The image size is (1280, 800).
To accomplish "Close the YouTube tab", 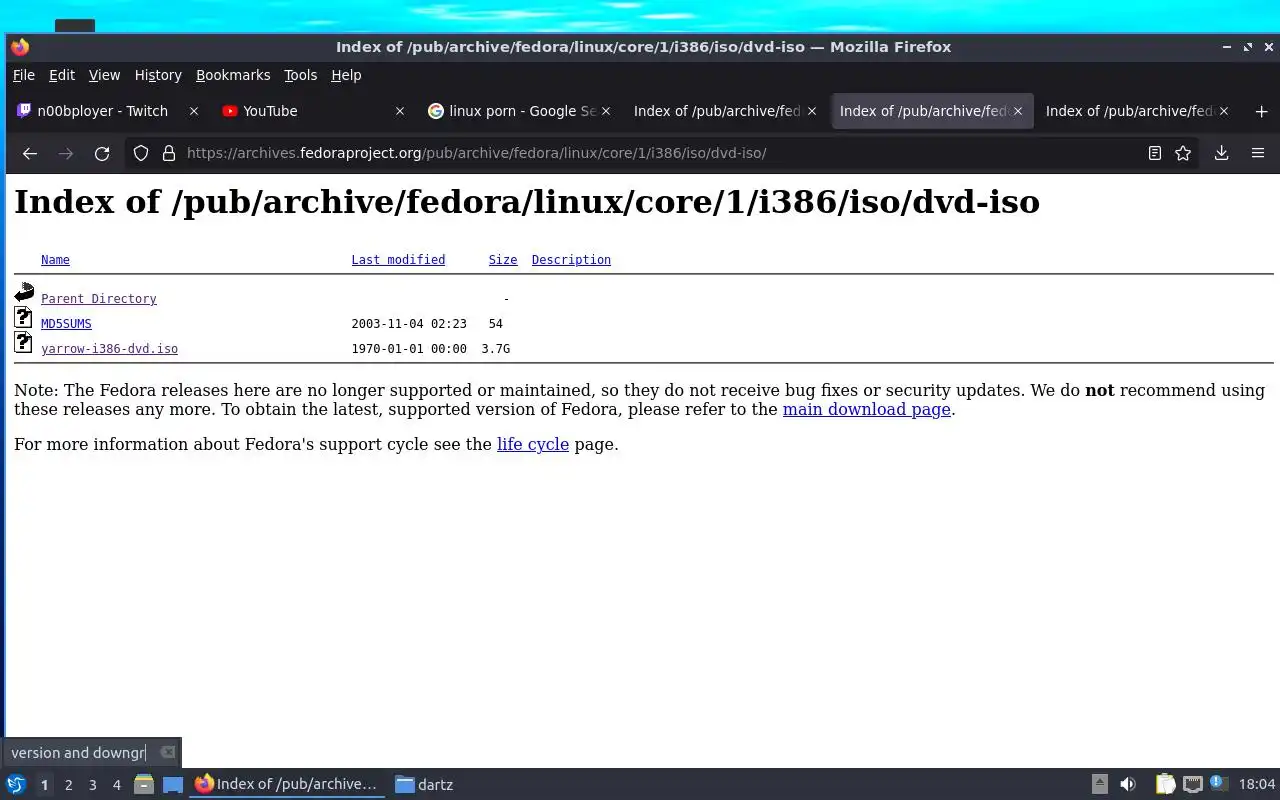I will tap(400, 111).
